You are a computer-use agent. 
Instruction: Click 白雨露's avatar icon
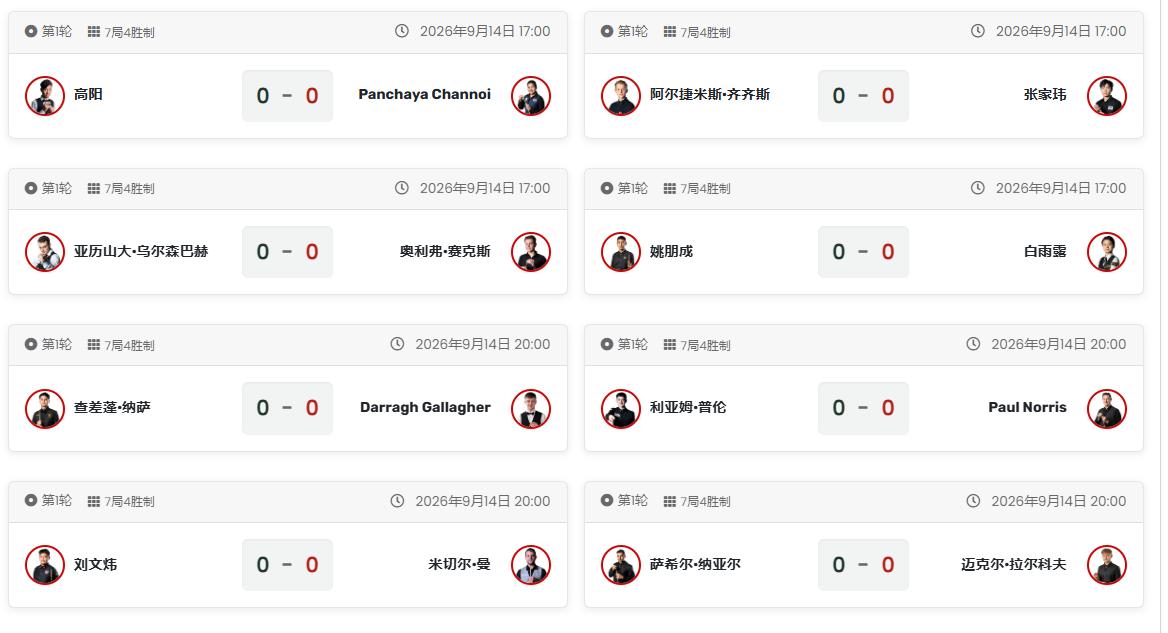click(1107, 252)
